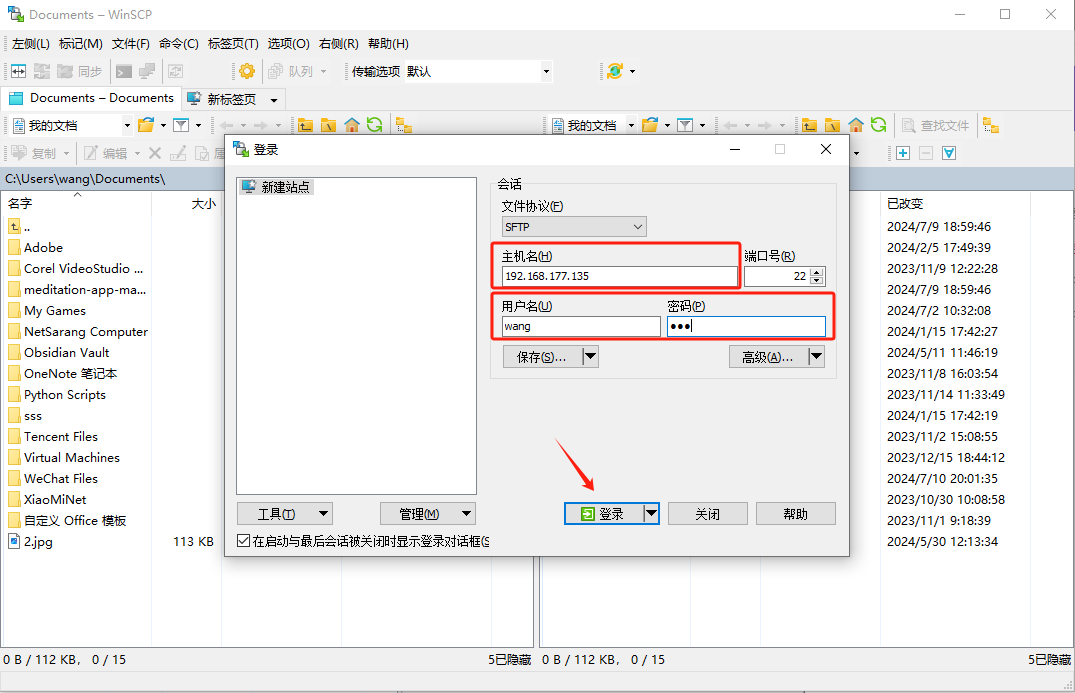The height and width of the screenshot is (693, 1075).
Task: Increase the port number with up spinner
Action: (x=817, y=272)
